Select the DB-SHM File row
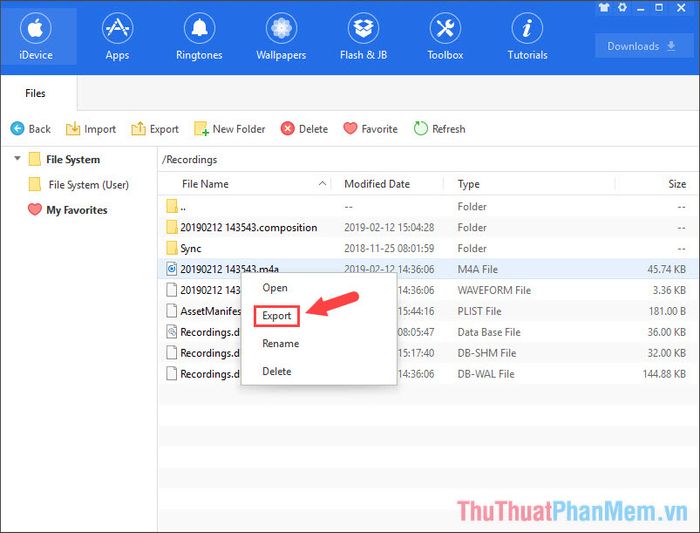This screenshot has width=700, height=533. pos(428,353)
